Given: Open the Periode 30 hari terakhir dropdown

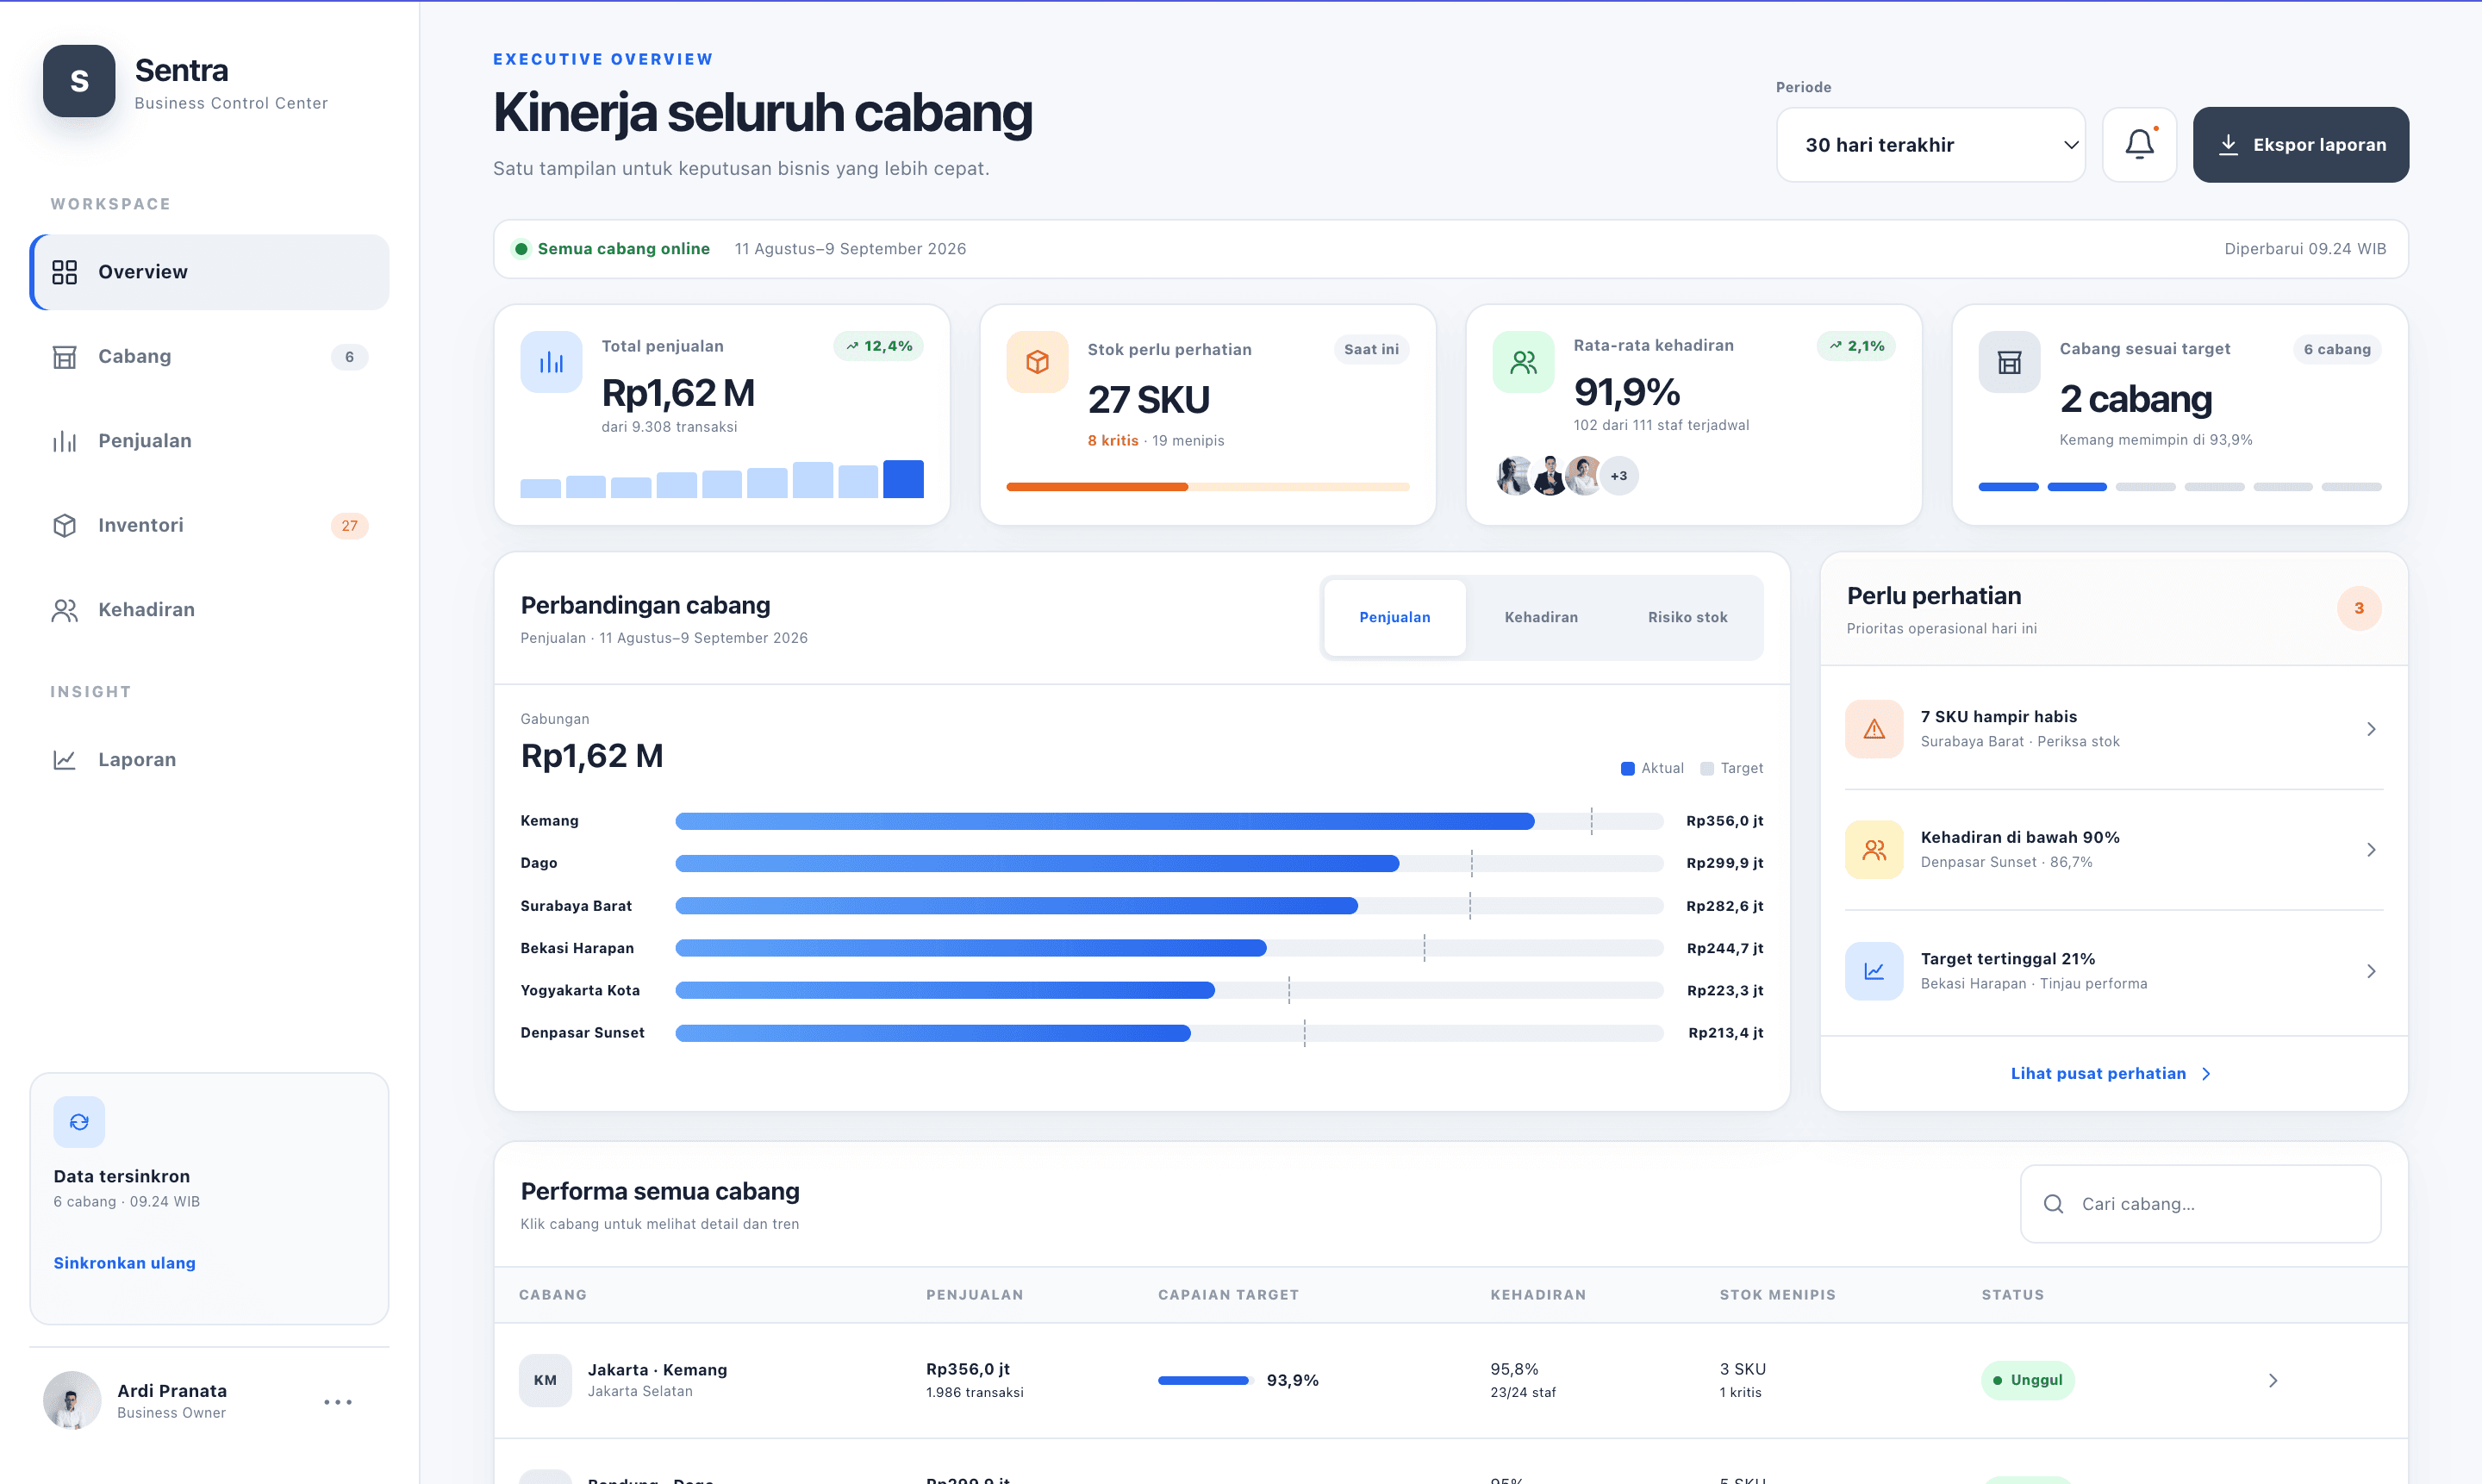Looking at the screenshot, I should (x=1931, y=145).
